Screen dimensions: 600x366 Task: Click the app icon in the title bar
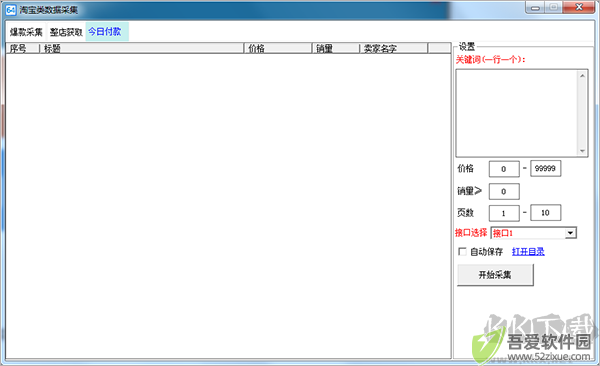[x=11, y=10]
